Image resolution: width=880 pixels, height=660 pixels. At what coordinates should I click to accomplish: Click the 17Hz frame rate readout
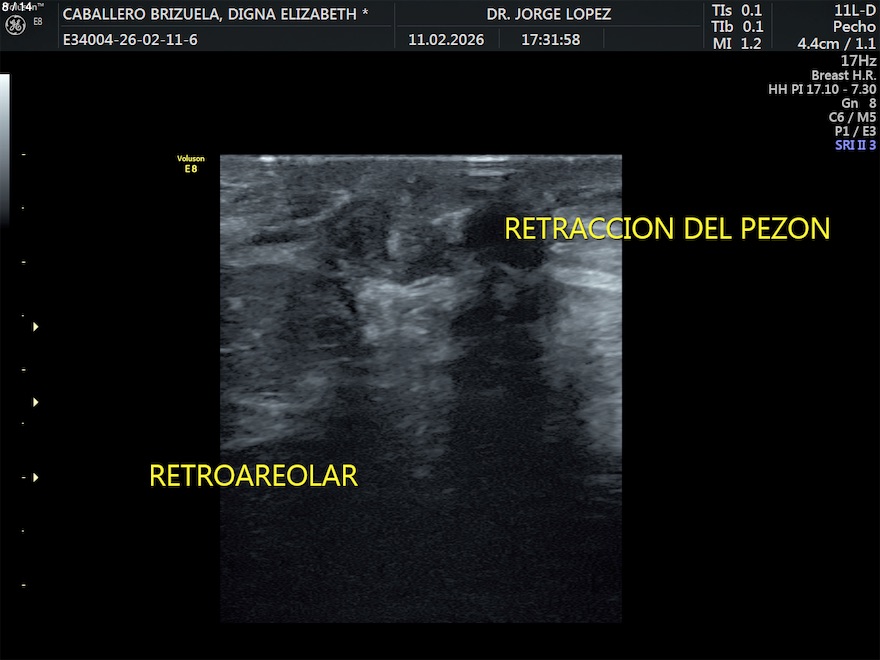pos(858,60)
